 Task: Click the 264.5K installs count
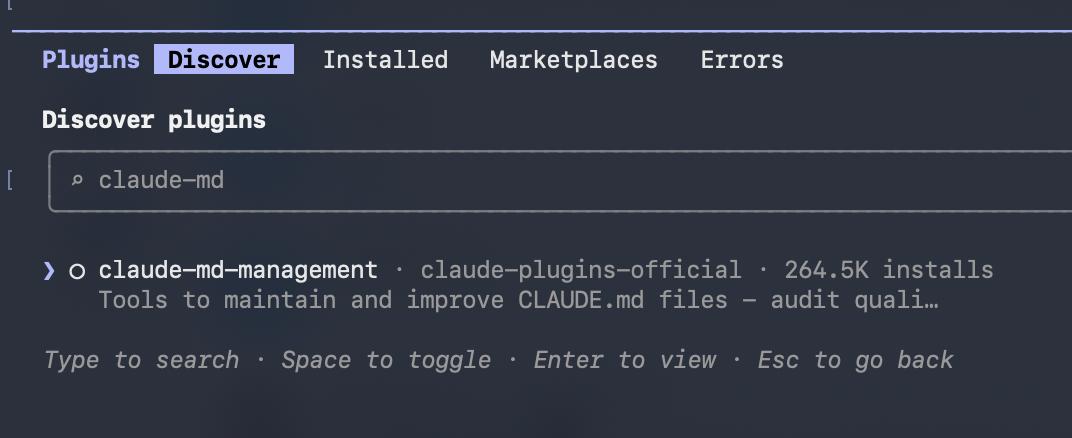[x=889, y=270]
